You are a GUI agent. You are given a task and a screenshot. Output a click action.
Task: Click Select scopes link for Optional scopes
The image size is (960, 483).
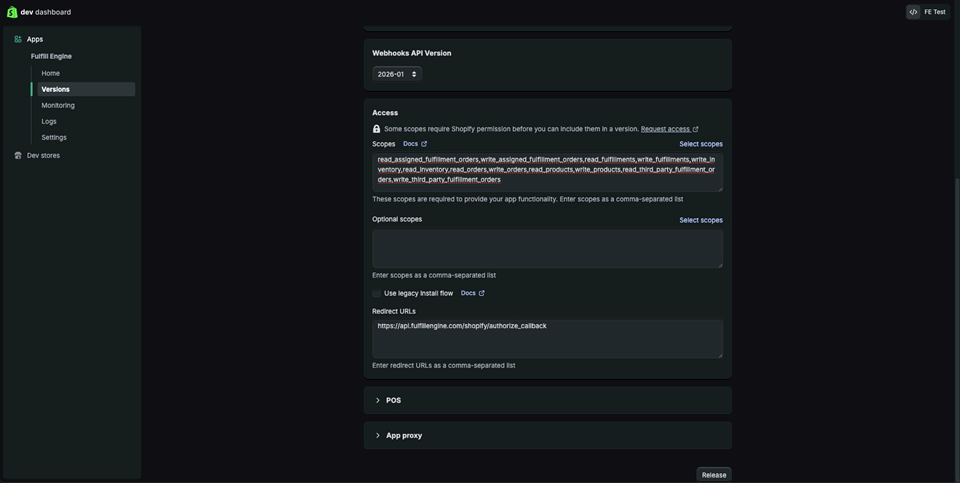[x=700, y=220]
